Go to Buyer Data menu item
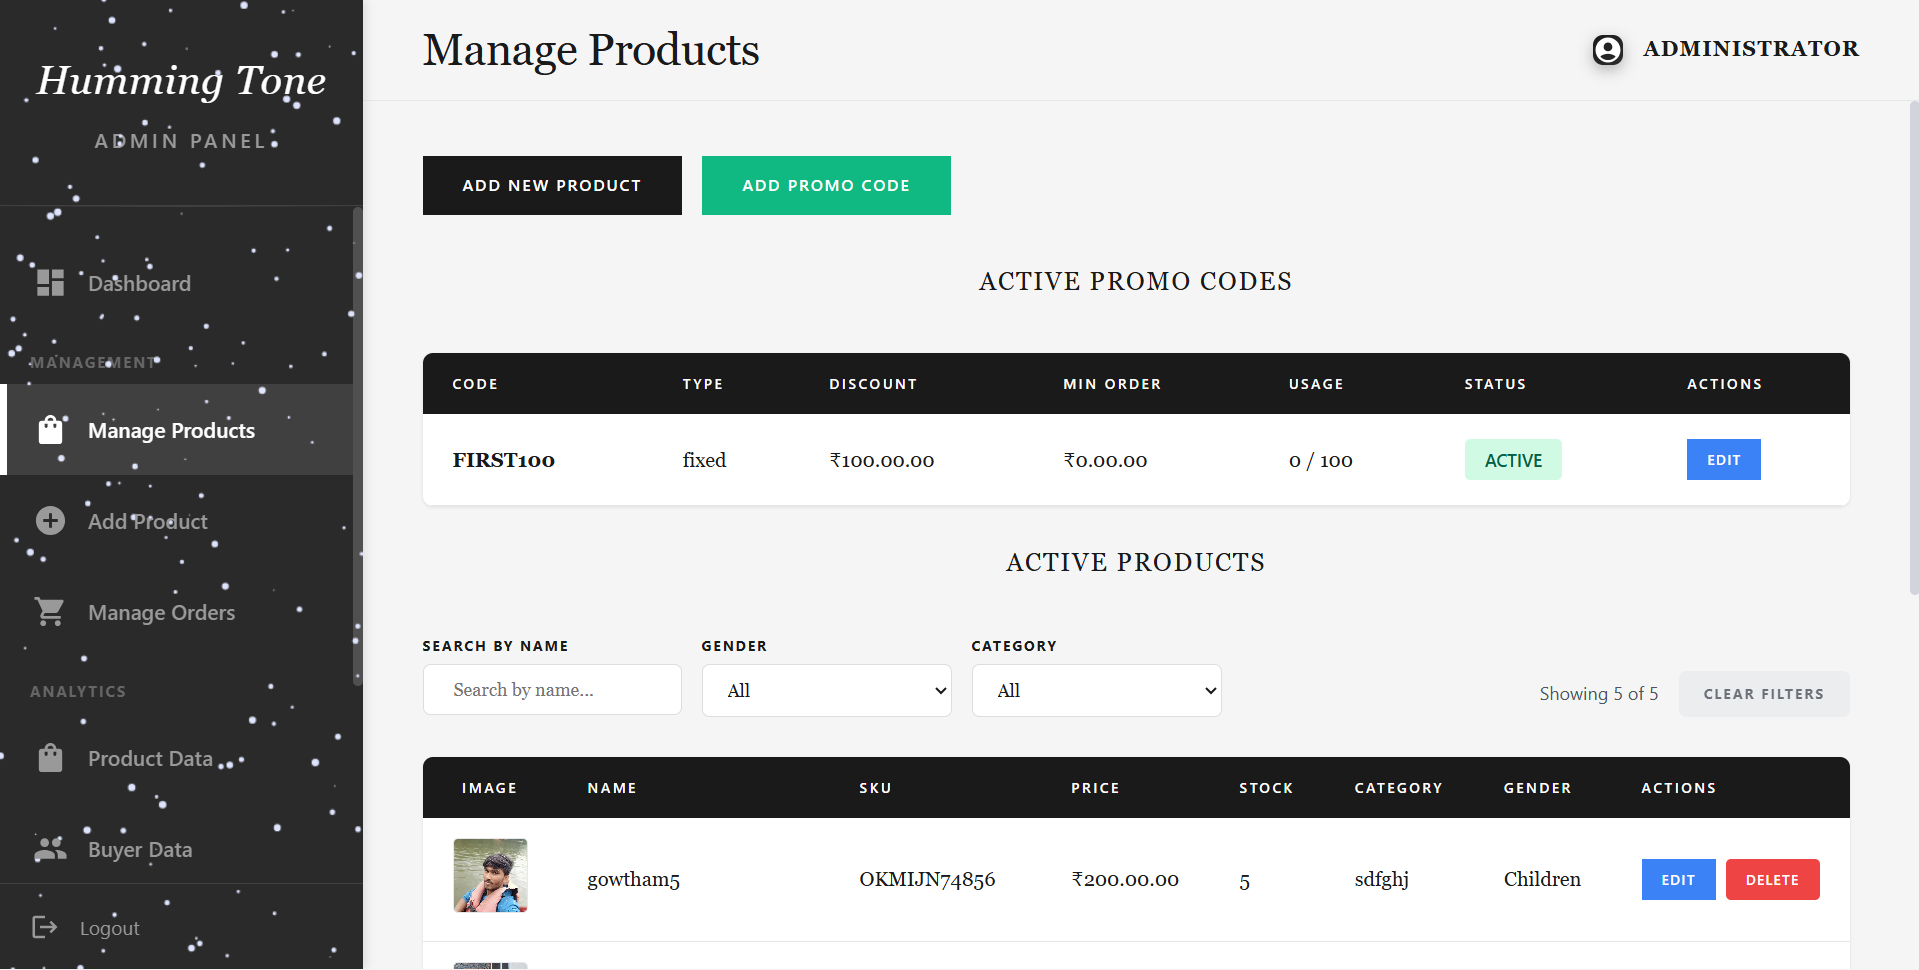The height and width of the screenshot is (970, 1919). pos(140,849)
